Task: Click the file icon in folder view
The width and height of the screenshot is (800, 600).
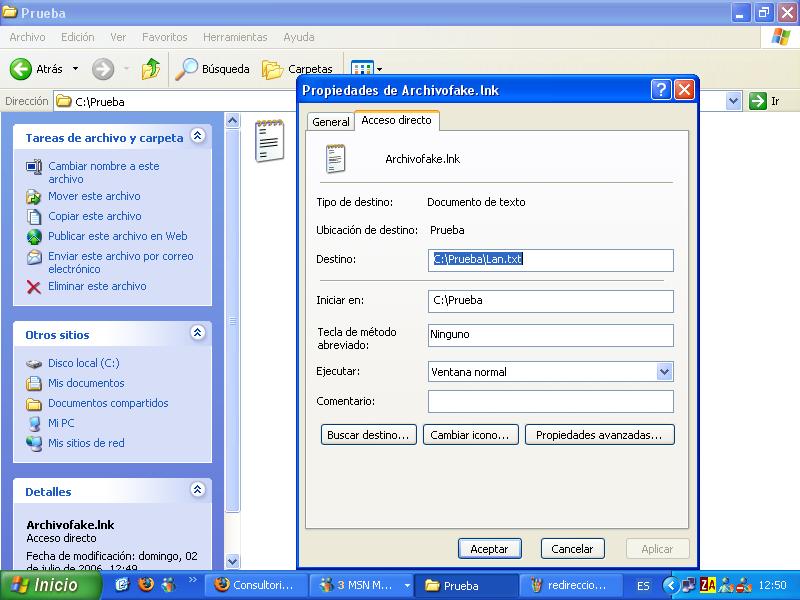Action: [x=269, y=140]
